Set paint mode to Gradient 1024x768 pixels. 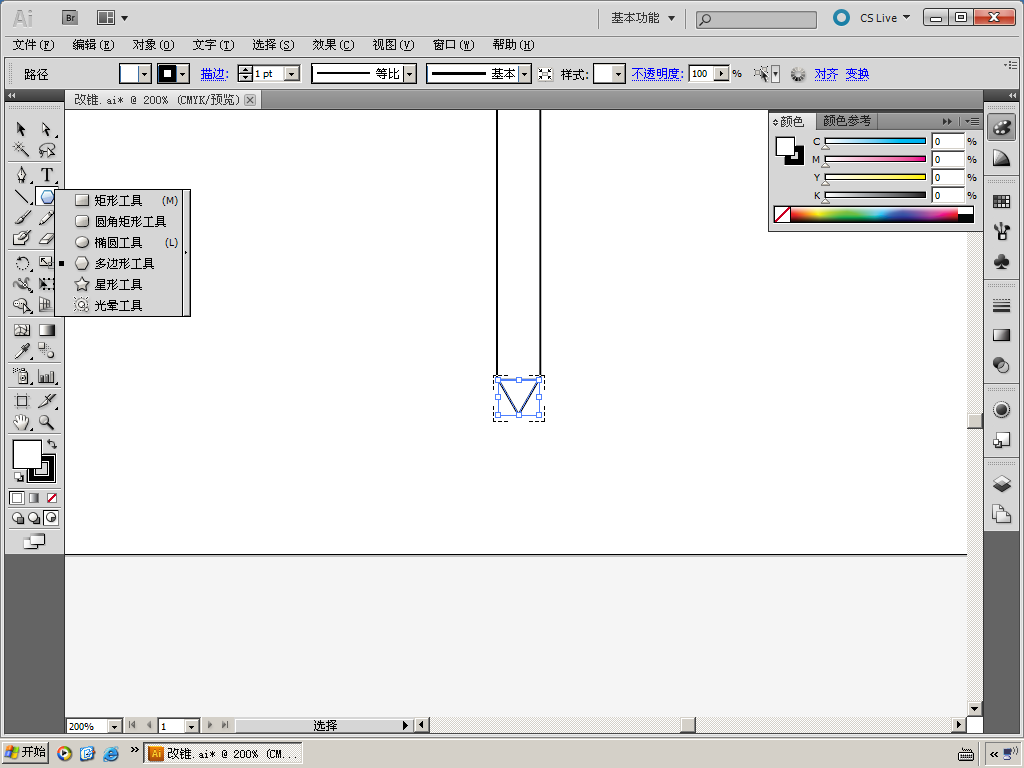click(x=34, y=498)
